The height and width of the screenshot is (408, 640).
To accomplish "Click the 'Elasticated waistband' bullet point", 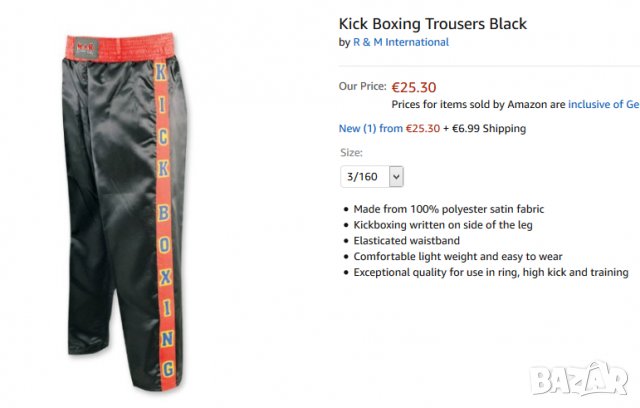I will coord(407,240).
